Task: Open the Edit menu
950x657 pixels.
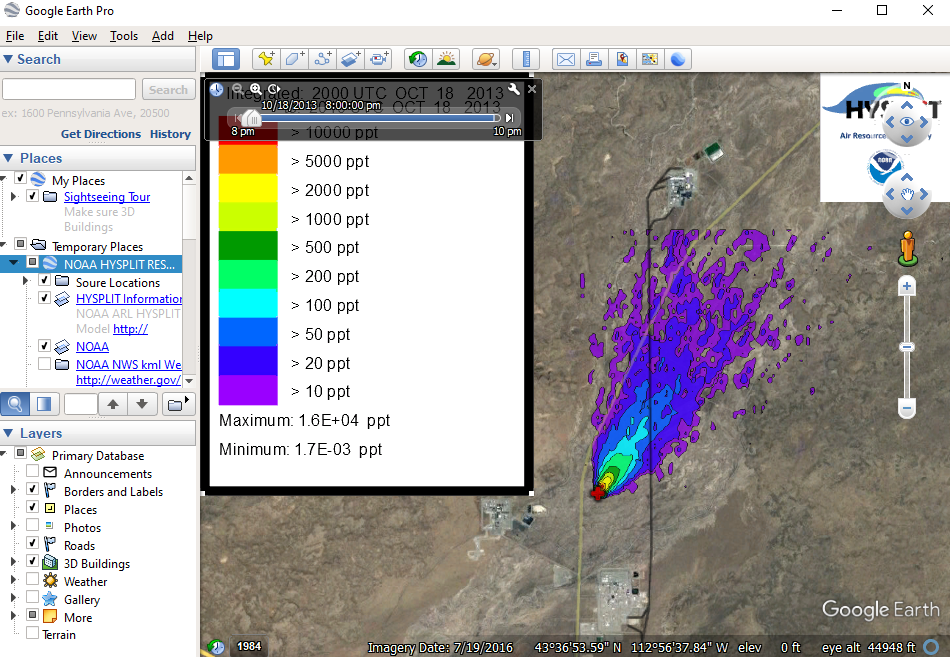Action: [48, 36]
